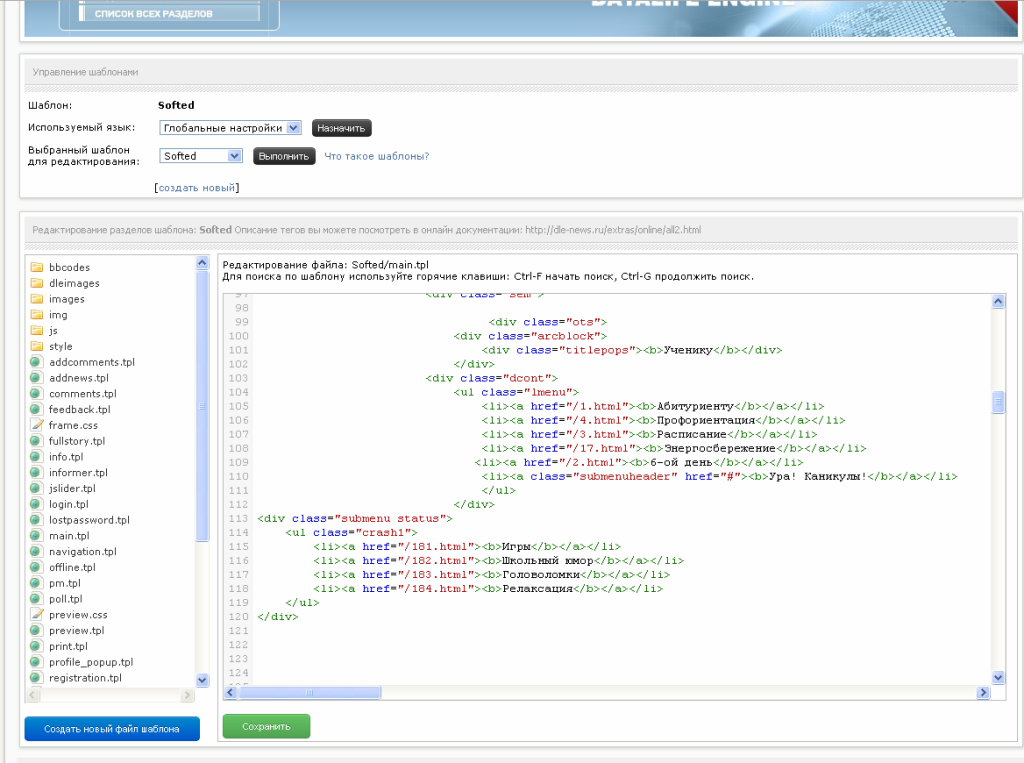The height and width of the screenshot is (763, 1024).
Task: Select the preview.css file icon
Action: (36, 615)
